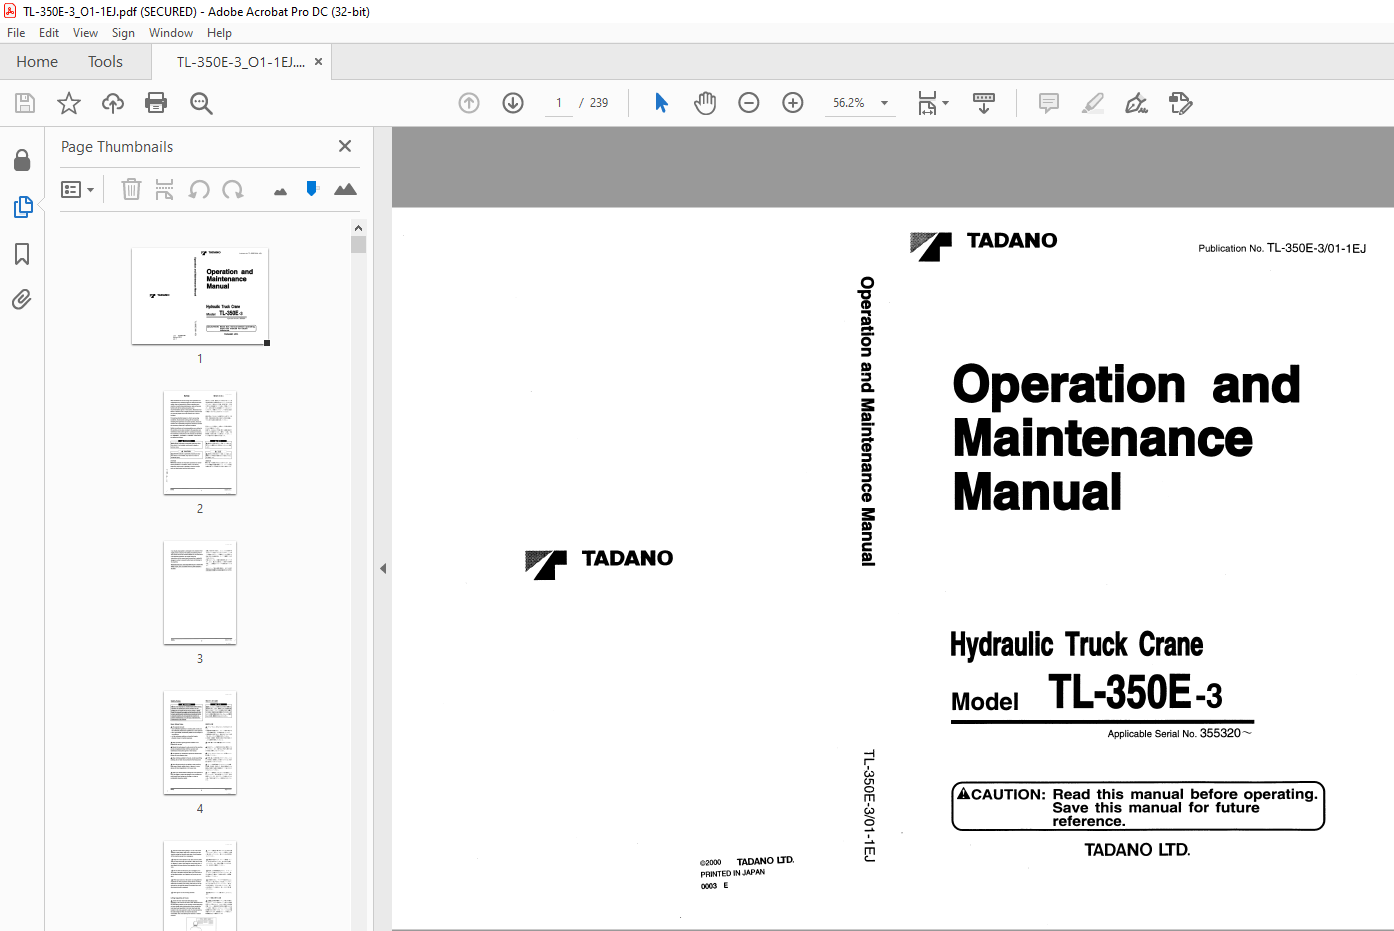The height and width of the screenshot is (931, 1394).
Task: Upload file to cloud icon
Action: [x=113, y=103]
